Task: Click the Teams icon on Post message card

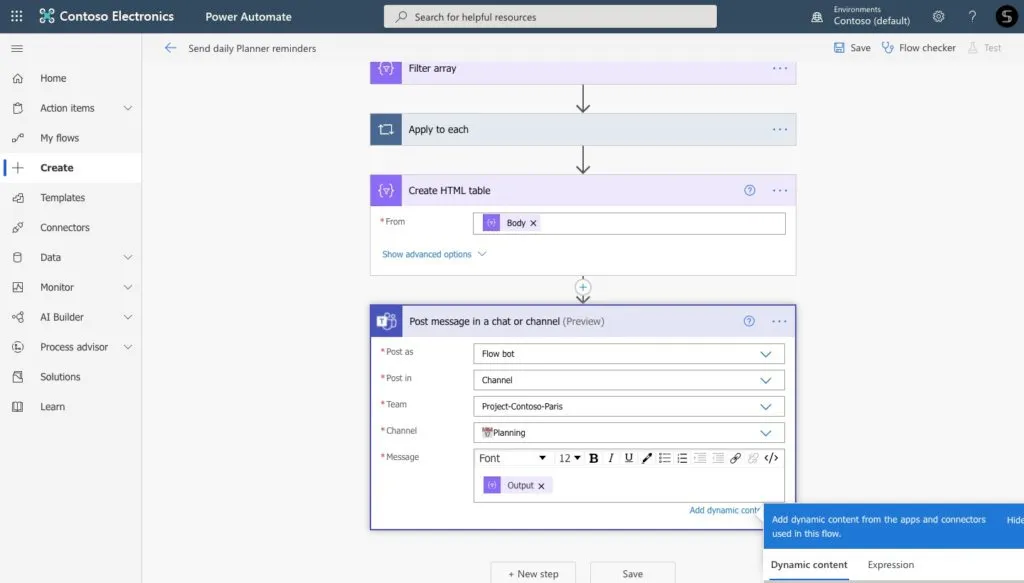Action: coord(386,321)
